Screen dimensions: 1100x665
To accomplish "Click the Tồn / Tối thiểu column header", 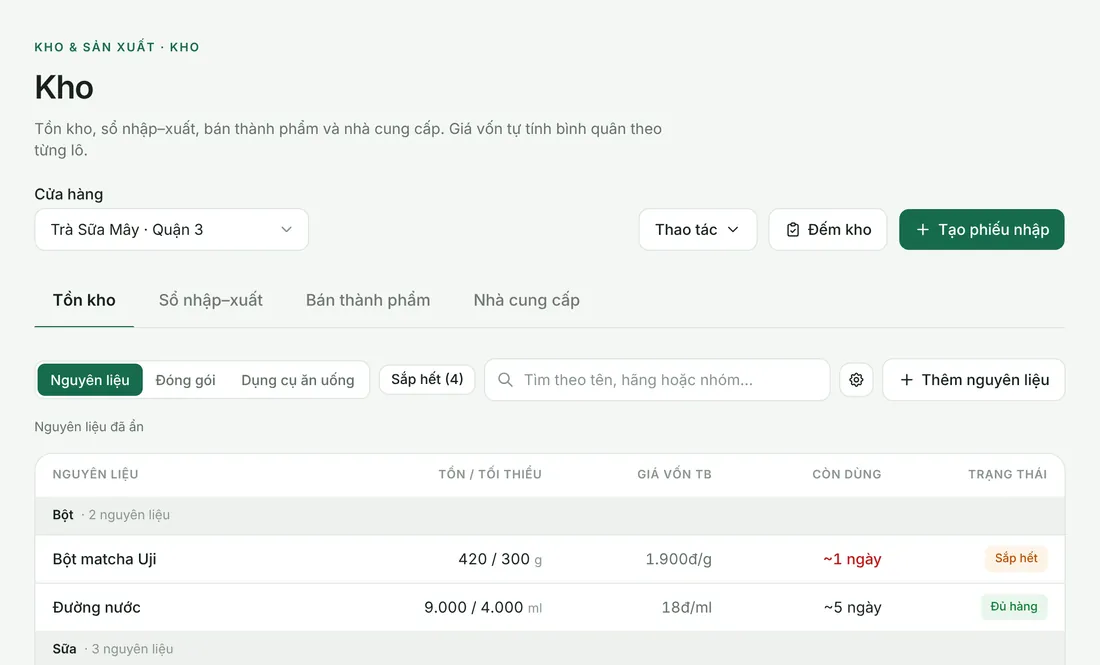I will point(490,474).
